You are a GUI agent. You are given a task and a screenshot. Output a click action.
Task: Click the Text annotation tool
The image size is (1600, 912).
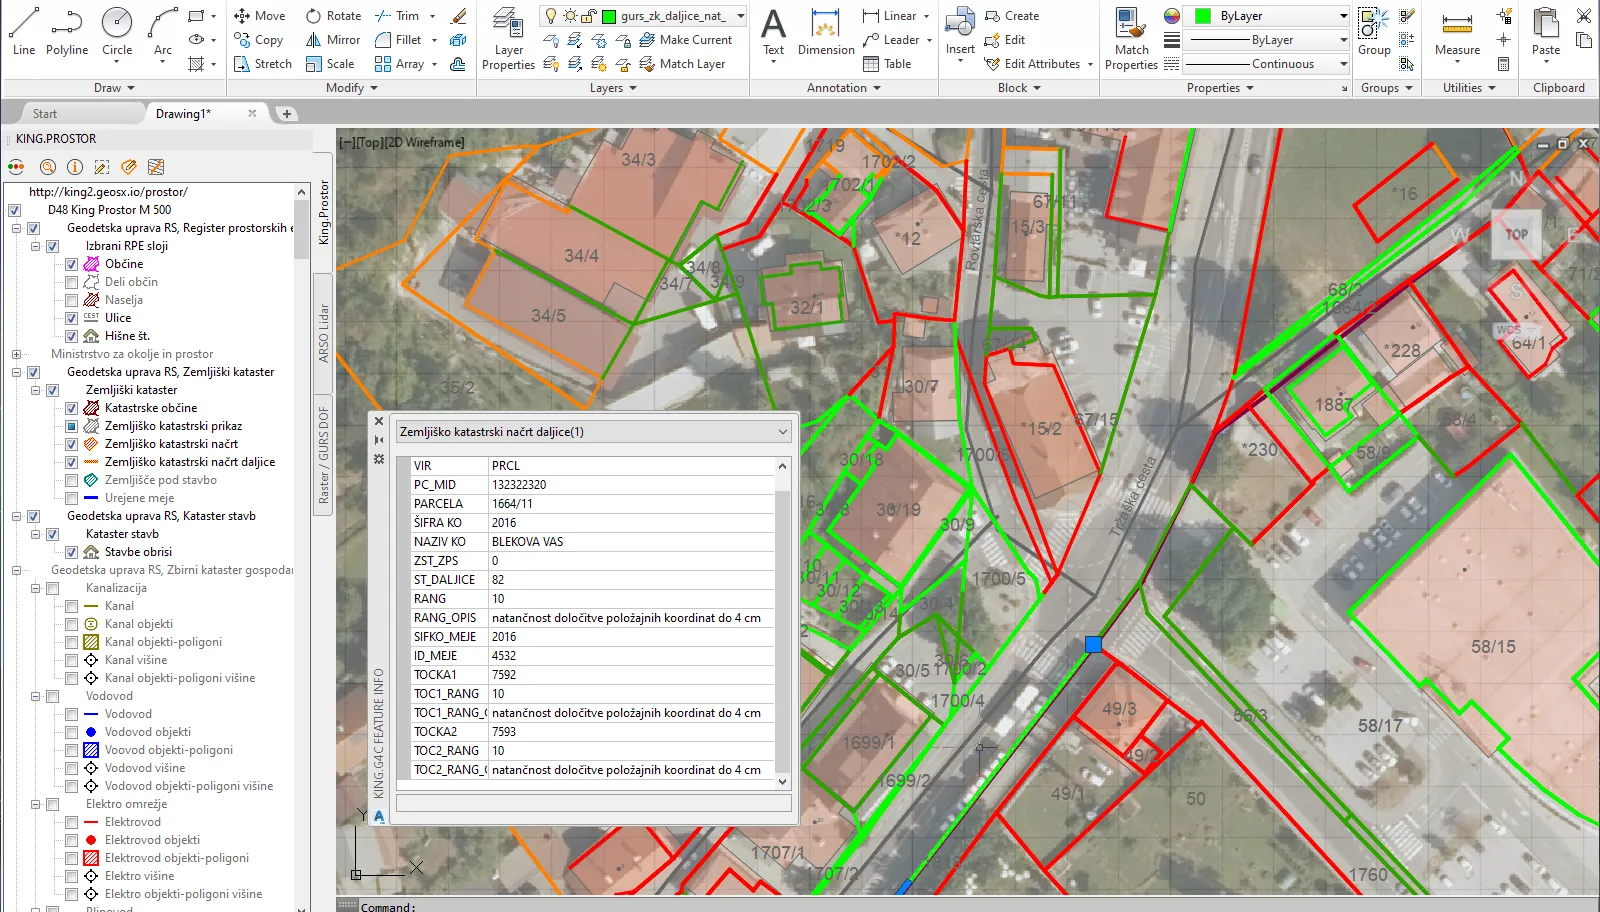point(773,32)
